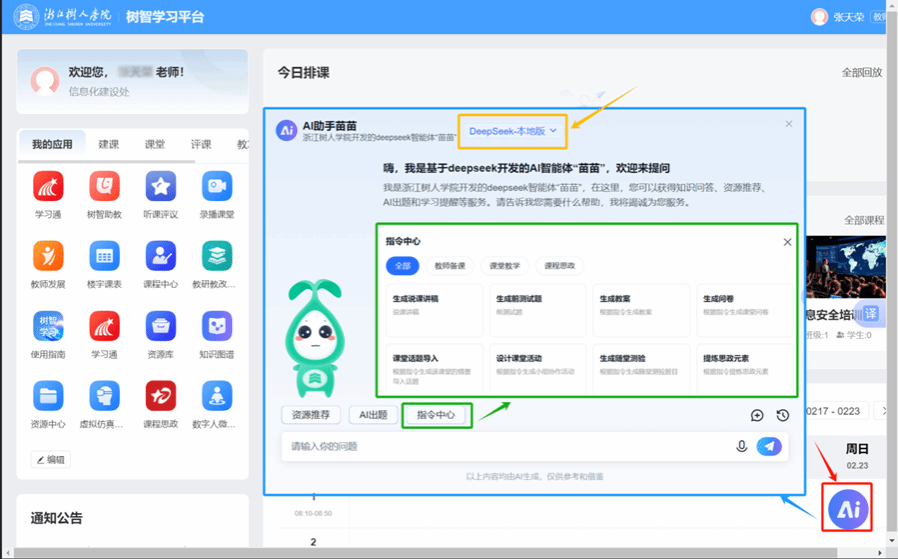Click the 编辑 button under apps
The width and height of the screenshot is (898, 559).
pos(50,460)
